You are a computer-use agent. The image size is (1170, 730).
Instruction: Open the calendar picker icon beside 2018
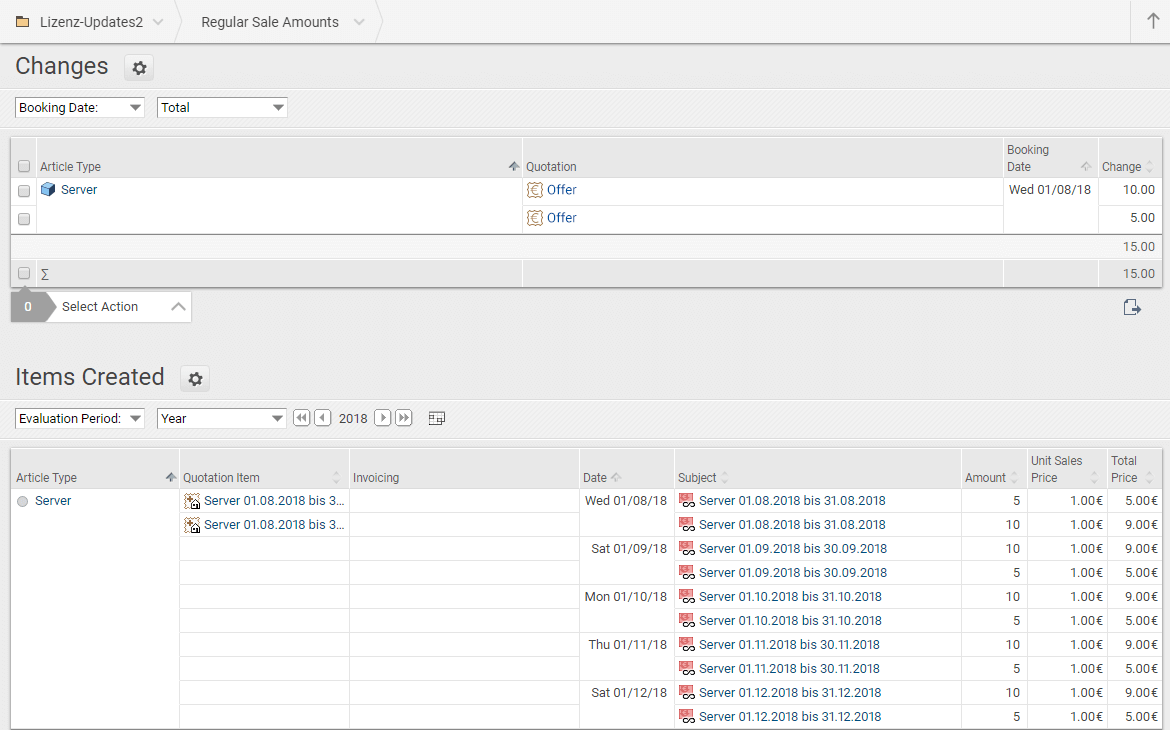tap(436, 418)
